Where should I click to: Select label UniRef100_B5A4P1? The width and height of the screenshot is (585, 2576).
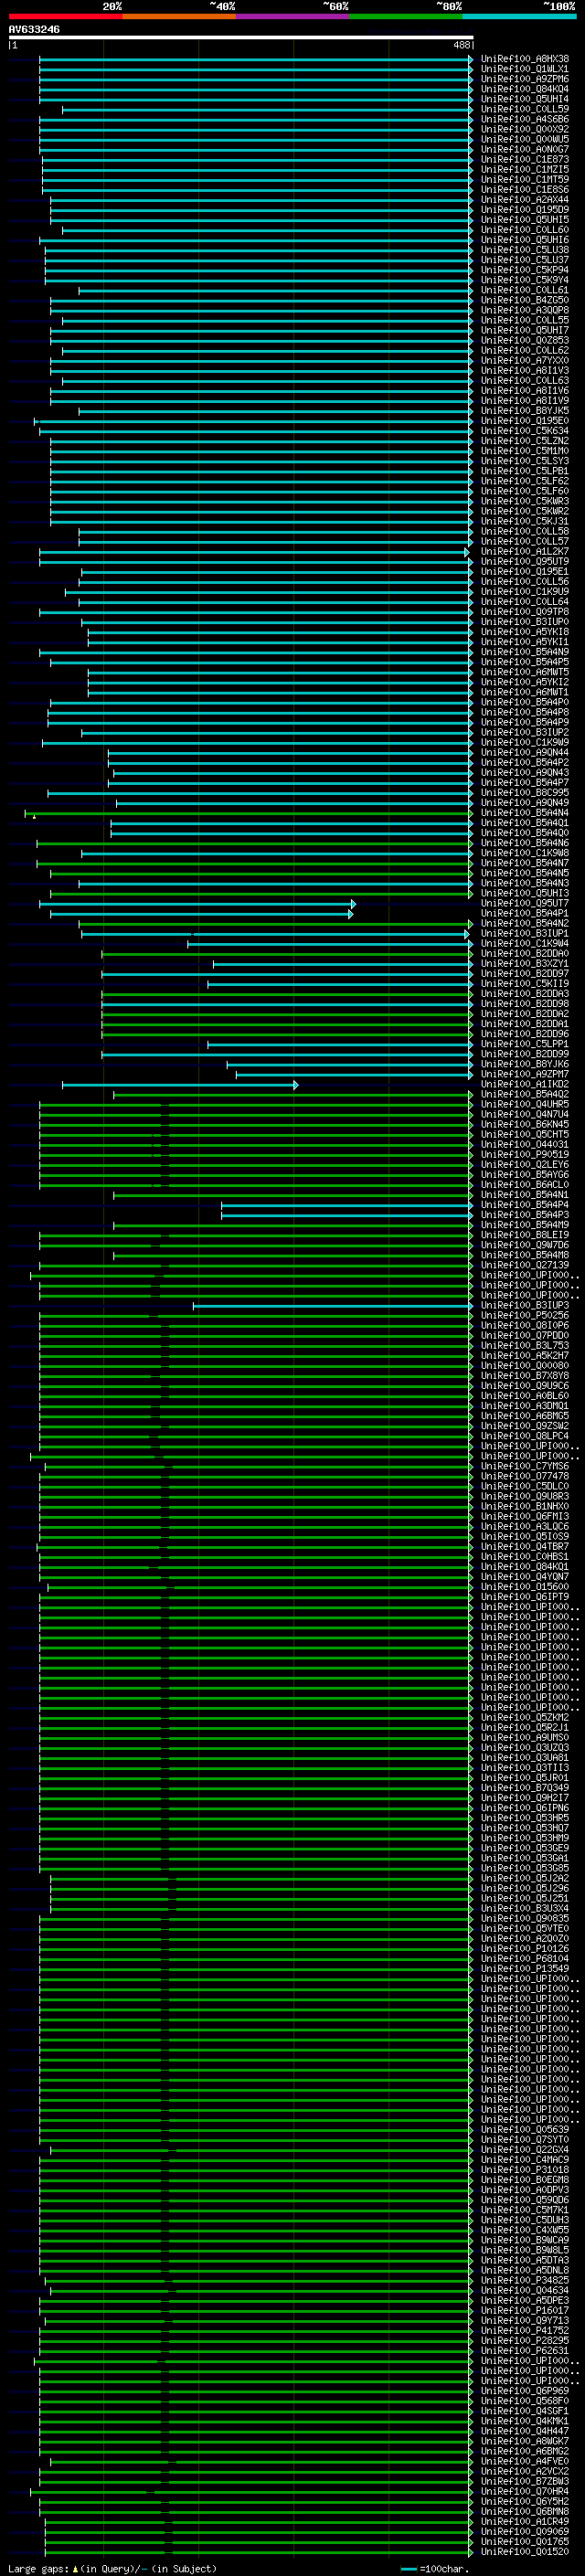pyautogui.click(x=525, y=913)
